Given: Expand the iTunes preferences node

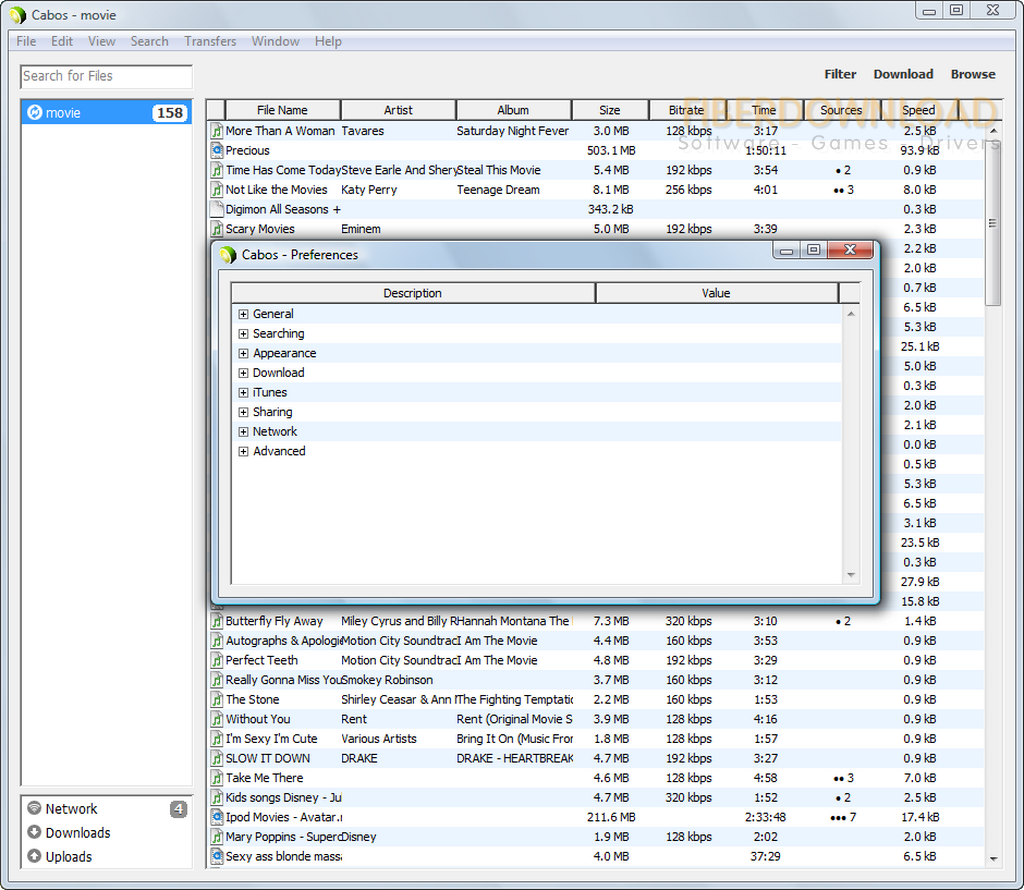Looking at the screenshot, I should 243,393.
